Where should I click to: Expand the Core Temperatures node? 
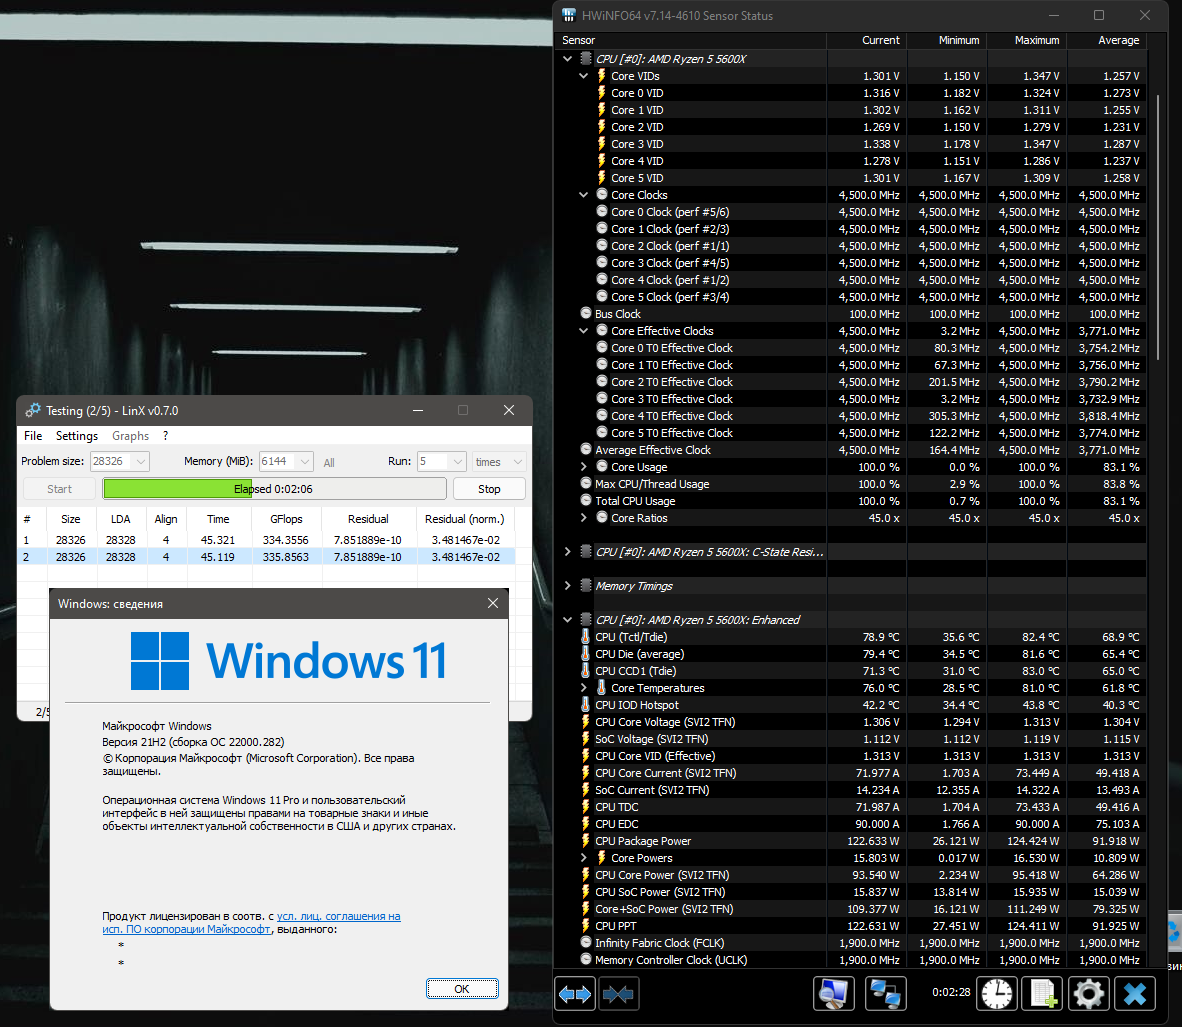click(583, 688)
